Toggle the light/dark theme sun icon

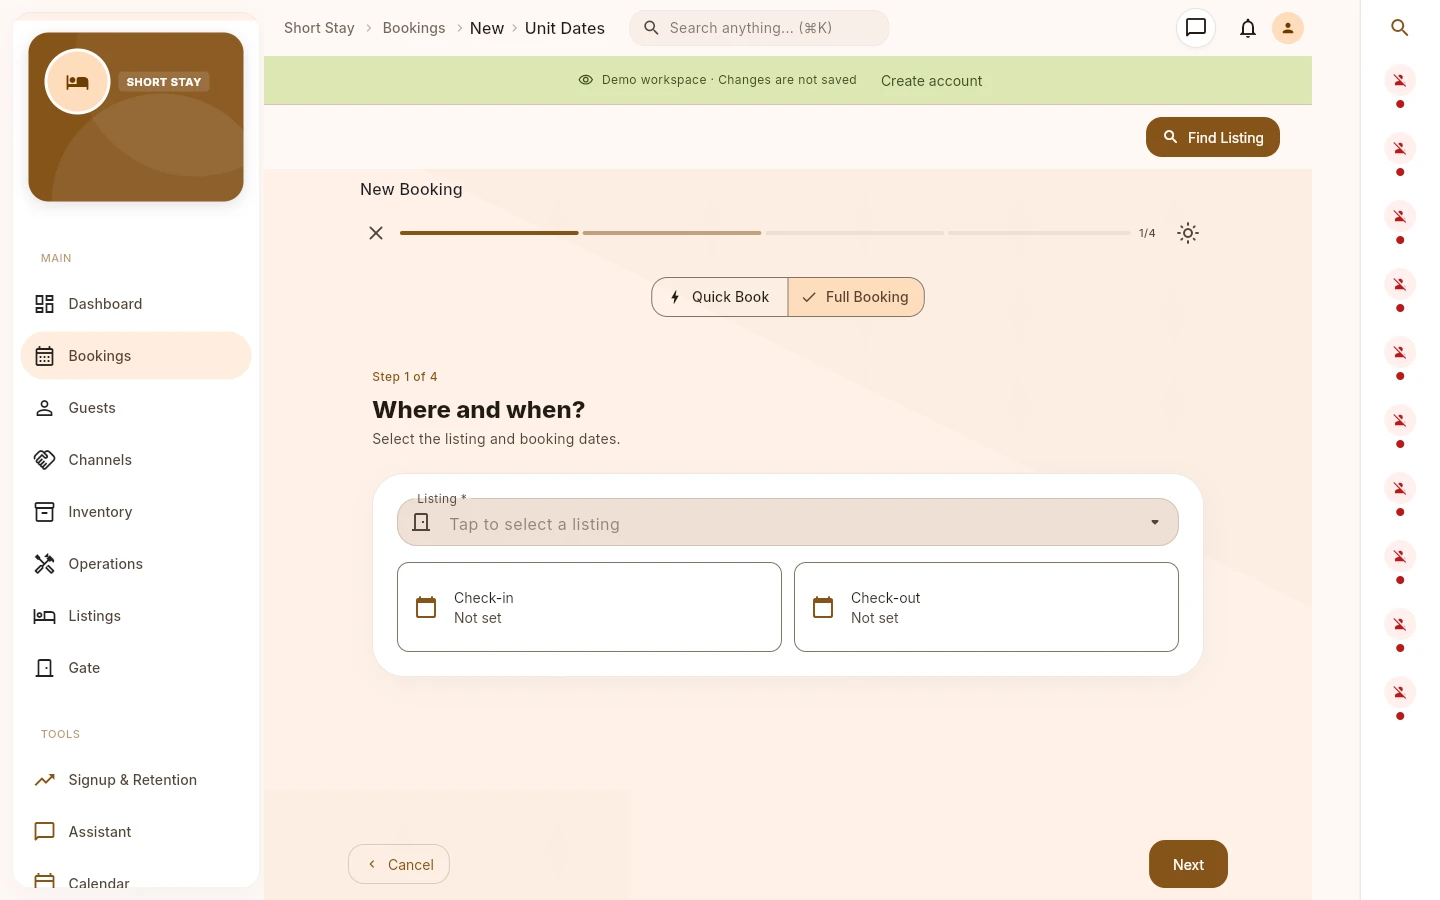(1188, 233)
